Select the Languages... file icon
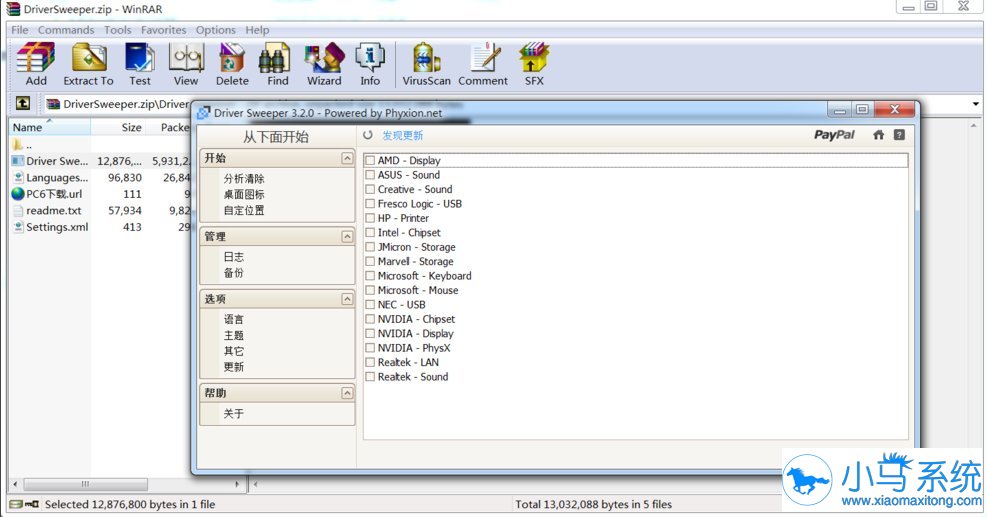 pyautogui.click(x=18, y=178)
